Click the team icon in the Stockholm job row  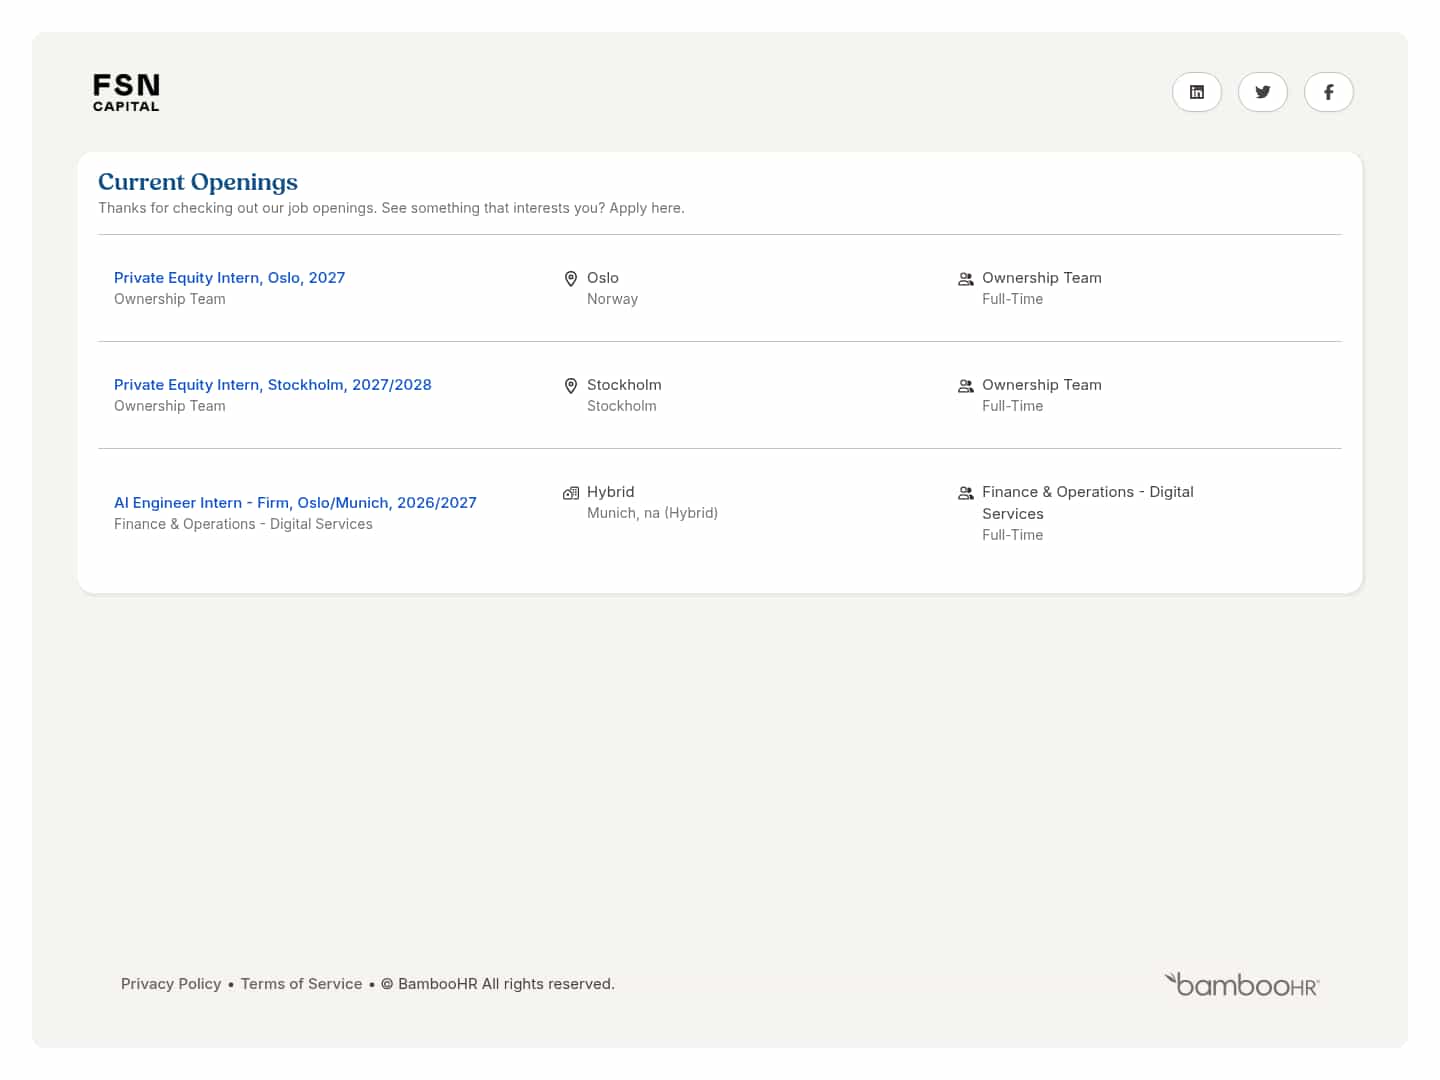point(966,386)
